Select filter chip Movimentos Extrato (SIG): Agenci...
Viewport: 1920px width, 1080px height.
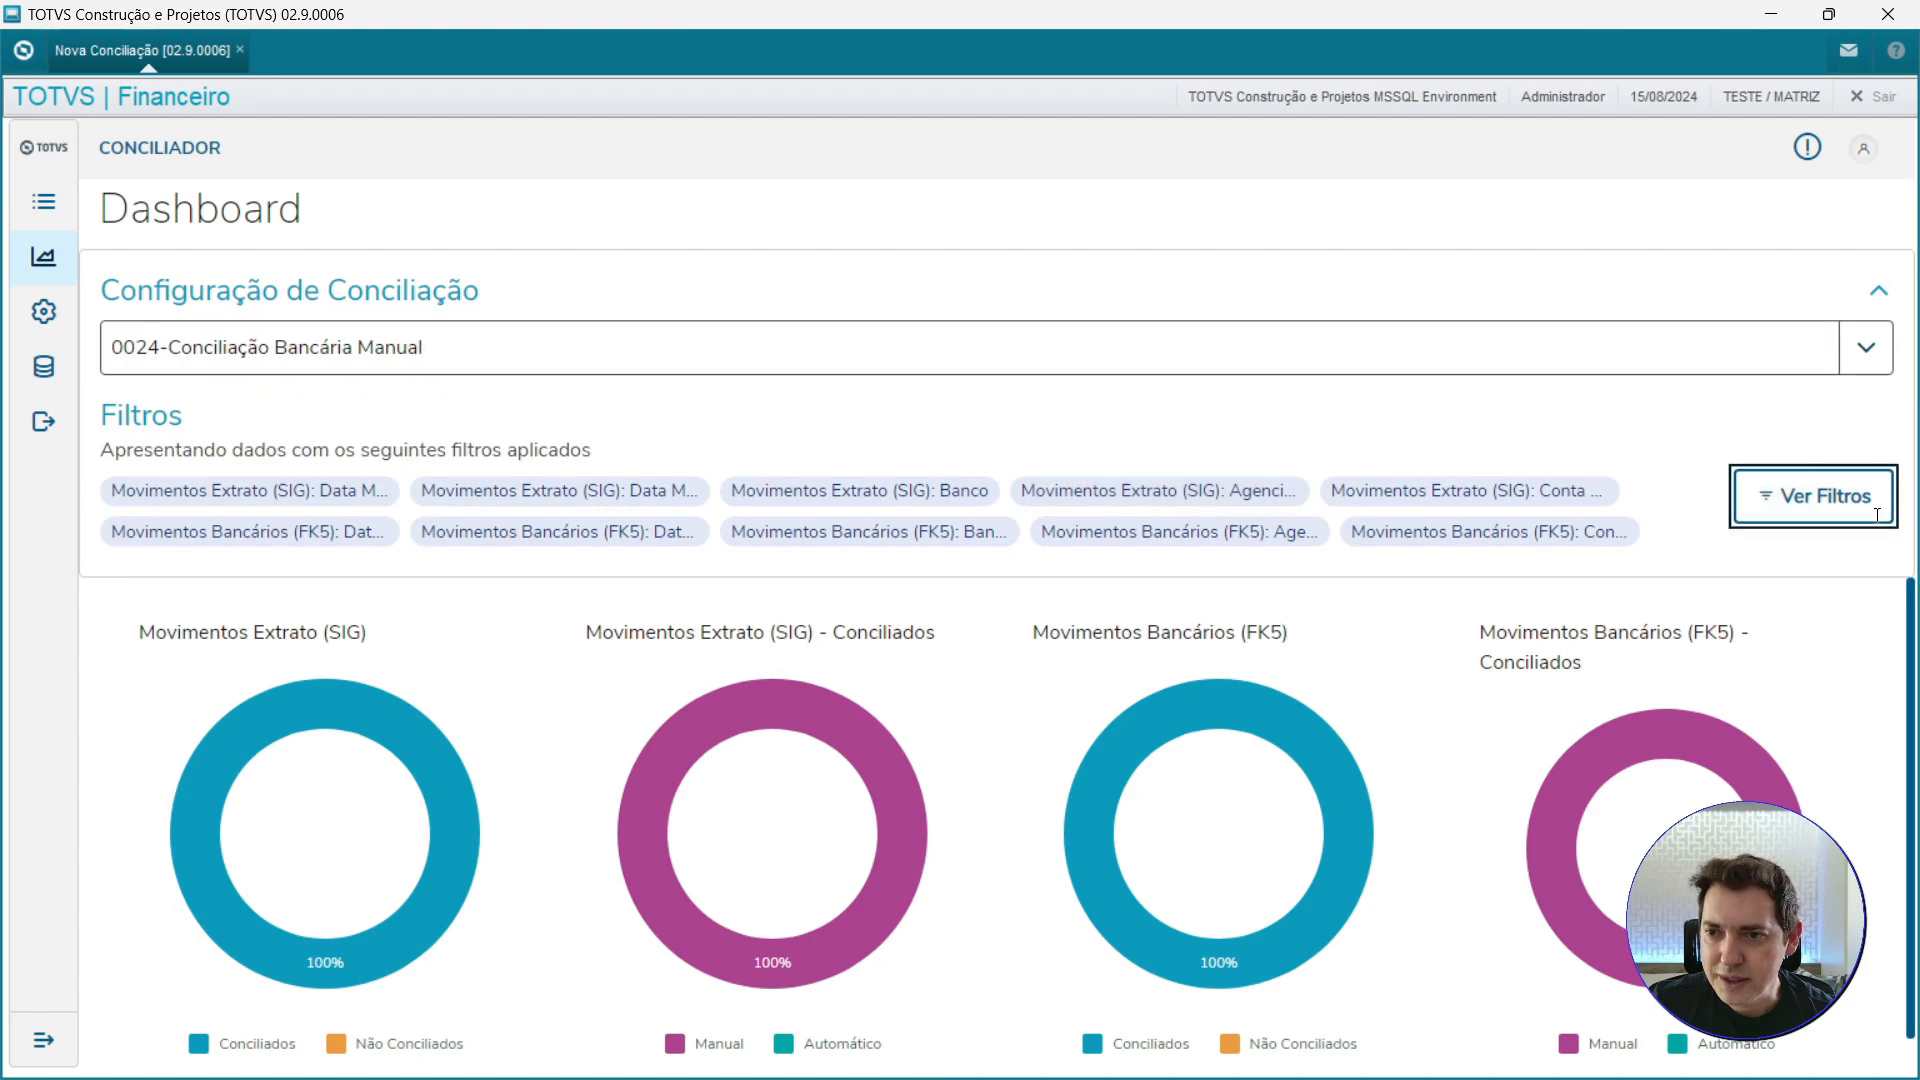(1159, 491)
